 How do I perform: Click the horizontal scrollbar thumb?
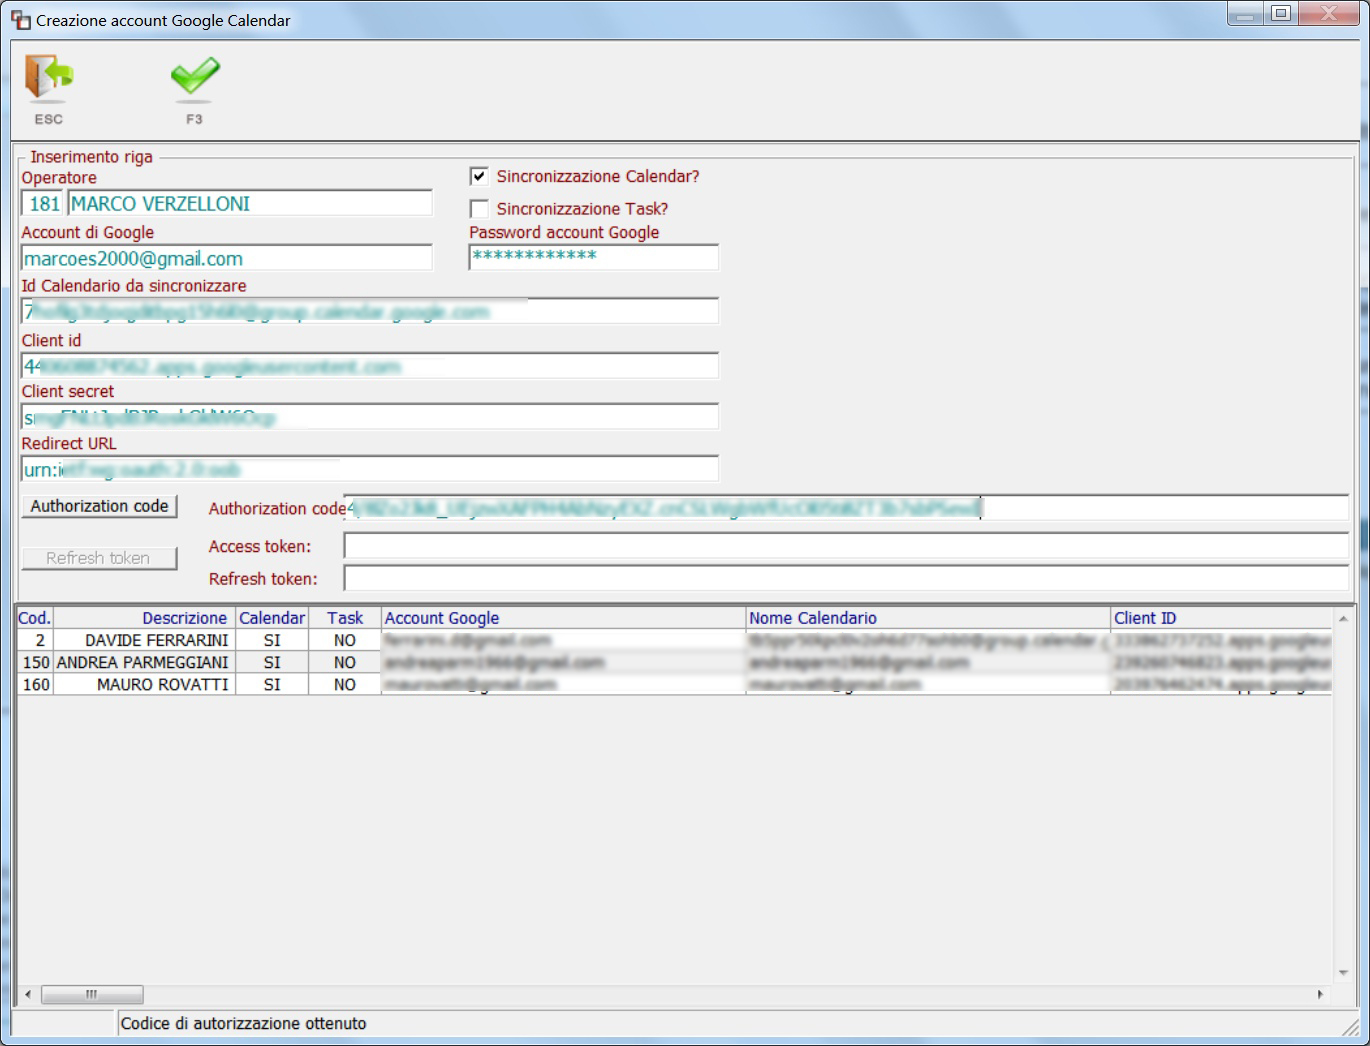point(92,994)
